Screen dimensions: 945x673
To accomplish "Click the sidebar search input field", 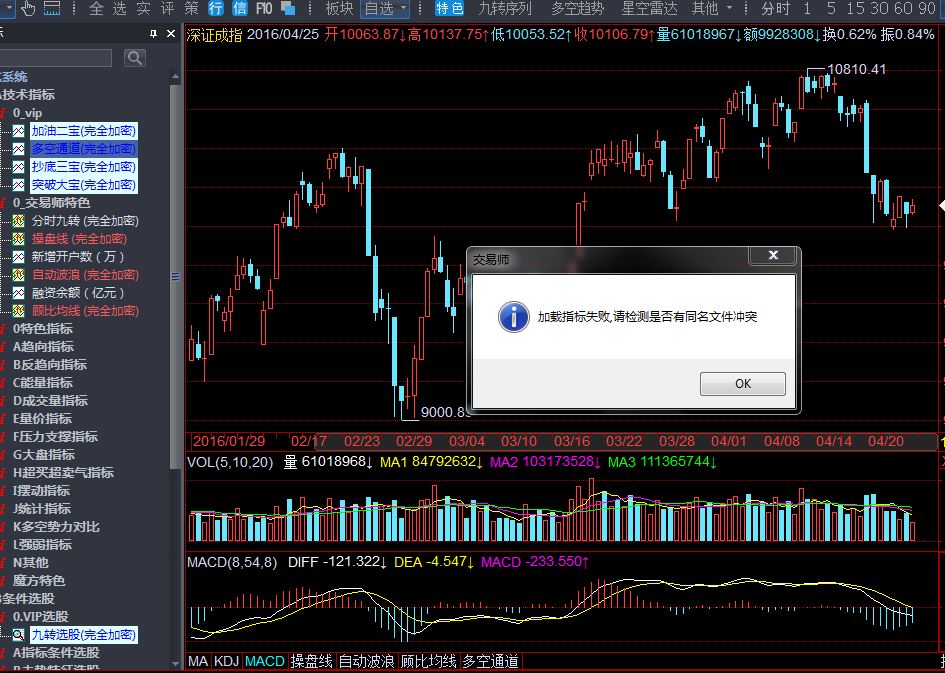I will point(58,58).
